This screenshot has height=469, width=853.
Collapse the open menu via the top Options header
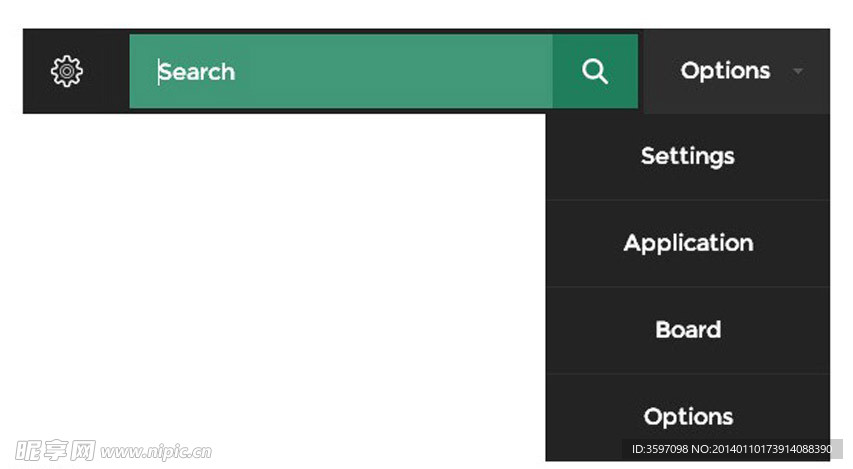737,71
